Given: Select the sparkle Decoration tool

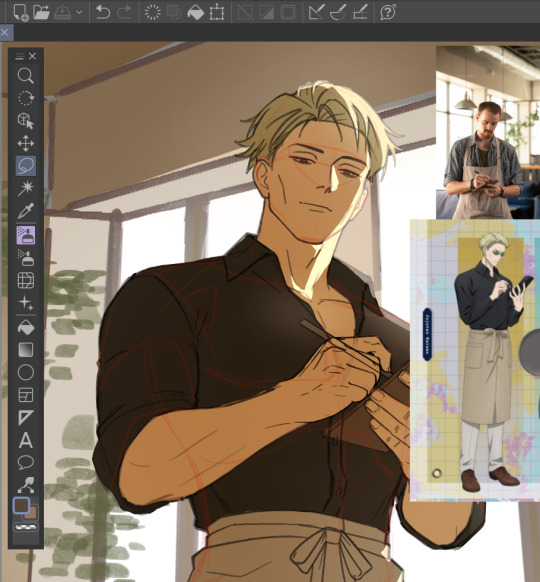Looking at the screenshot, I should (x=26, y=303).
